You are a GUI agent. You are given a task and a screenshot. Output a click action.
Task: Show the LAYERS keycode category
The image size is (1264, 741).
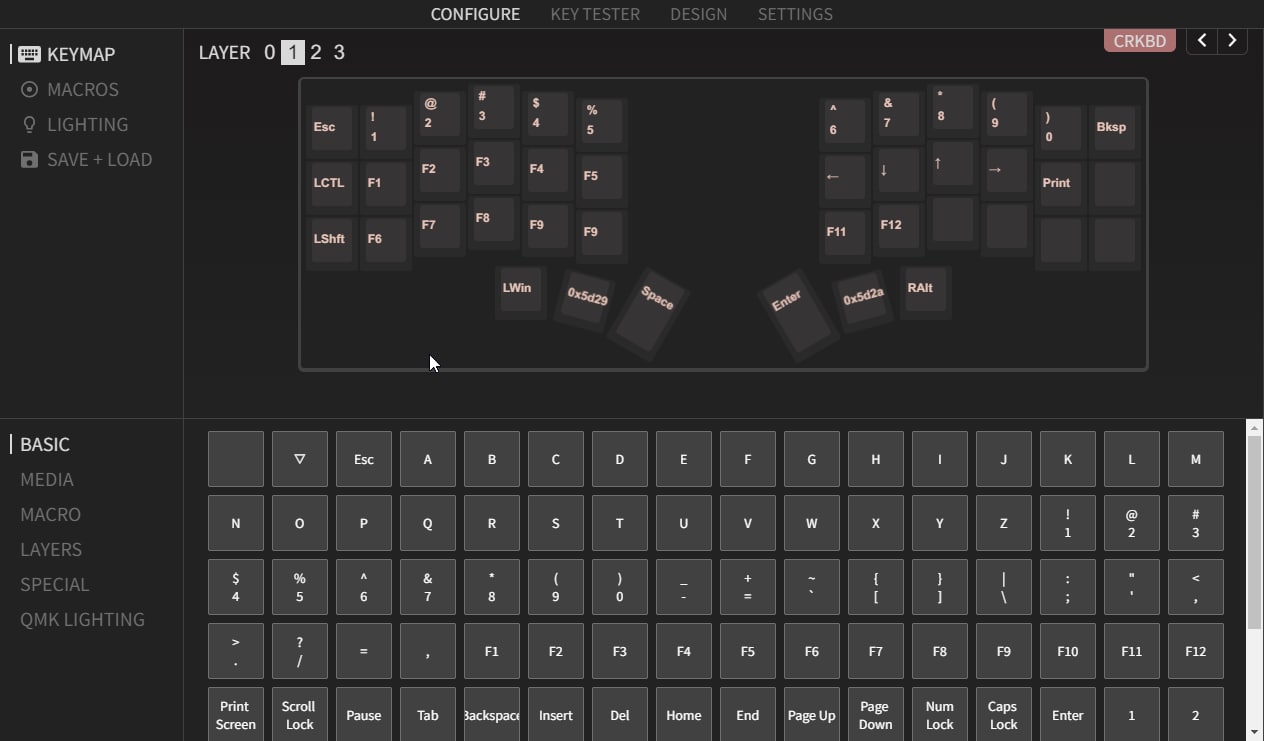tap(51, 549)
